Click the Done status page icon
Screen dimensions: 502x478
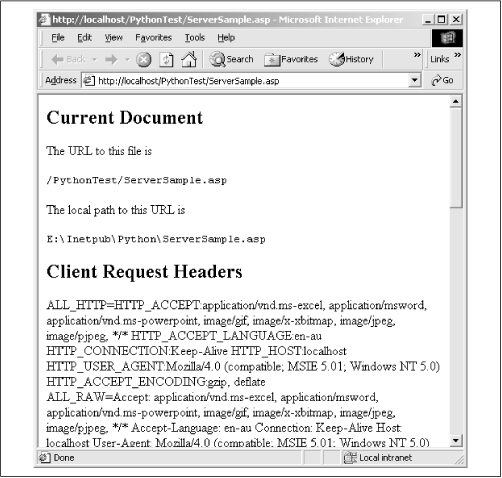tap(44, 458)
